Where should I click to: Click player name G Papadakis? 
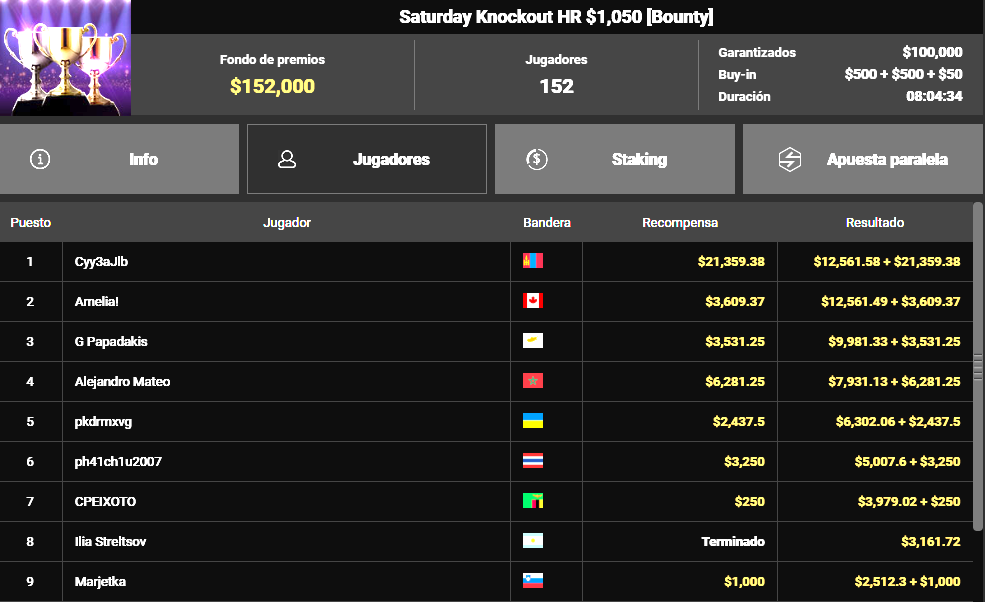(111, 342)
